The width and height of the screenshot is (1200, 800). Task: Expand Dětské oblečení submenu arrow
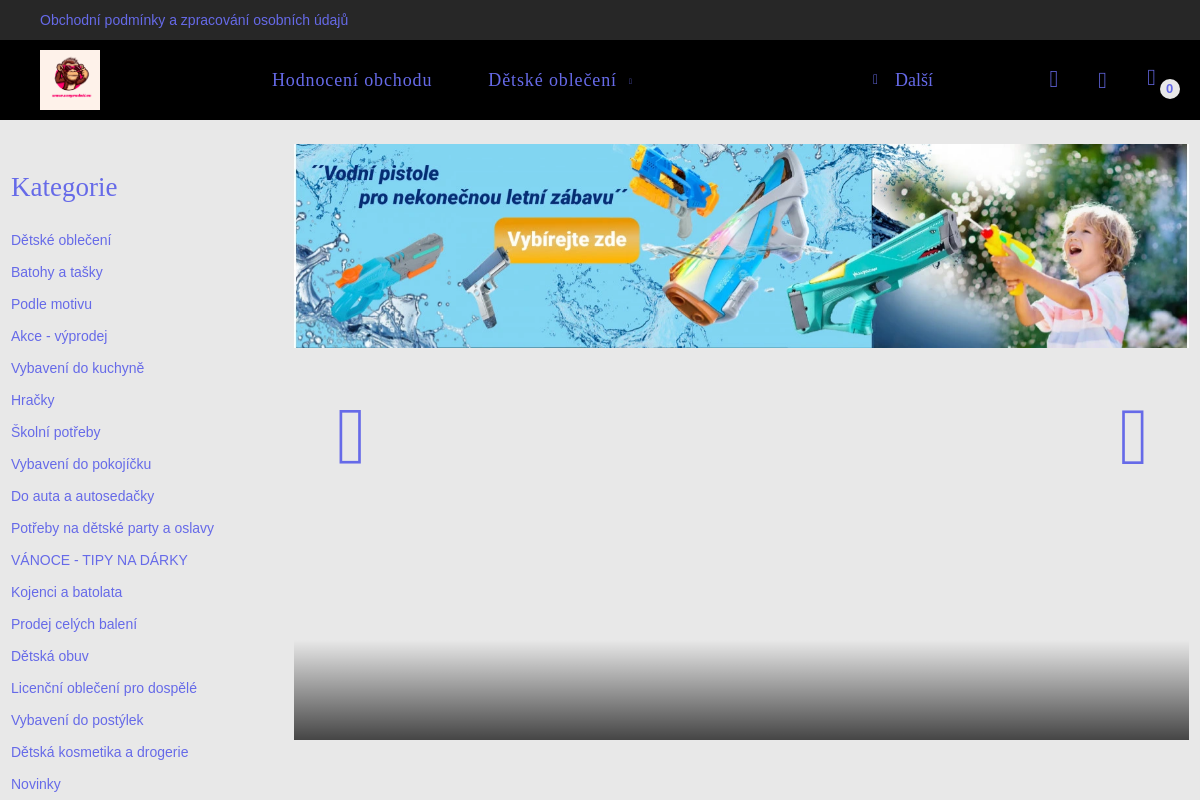(x=630, y=81)
